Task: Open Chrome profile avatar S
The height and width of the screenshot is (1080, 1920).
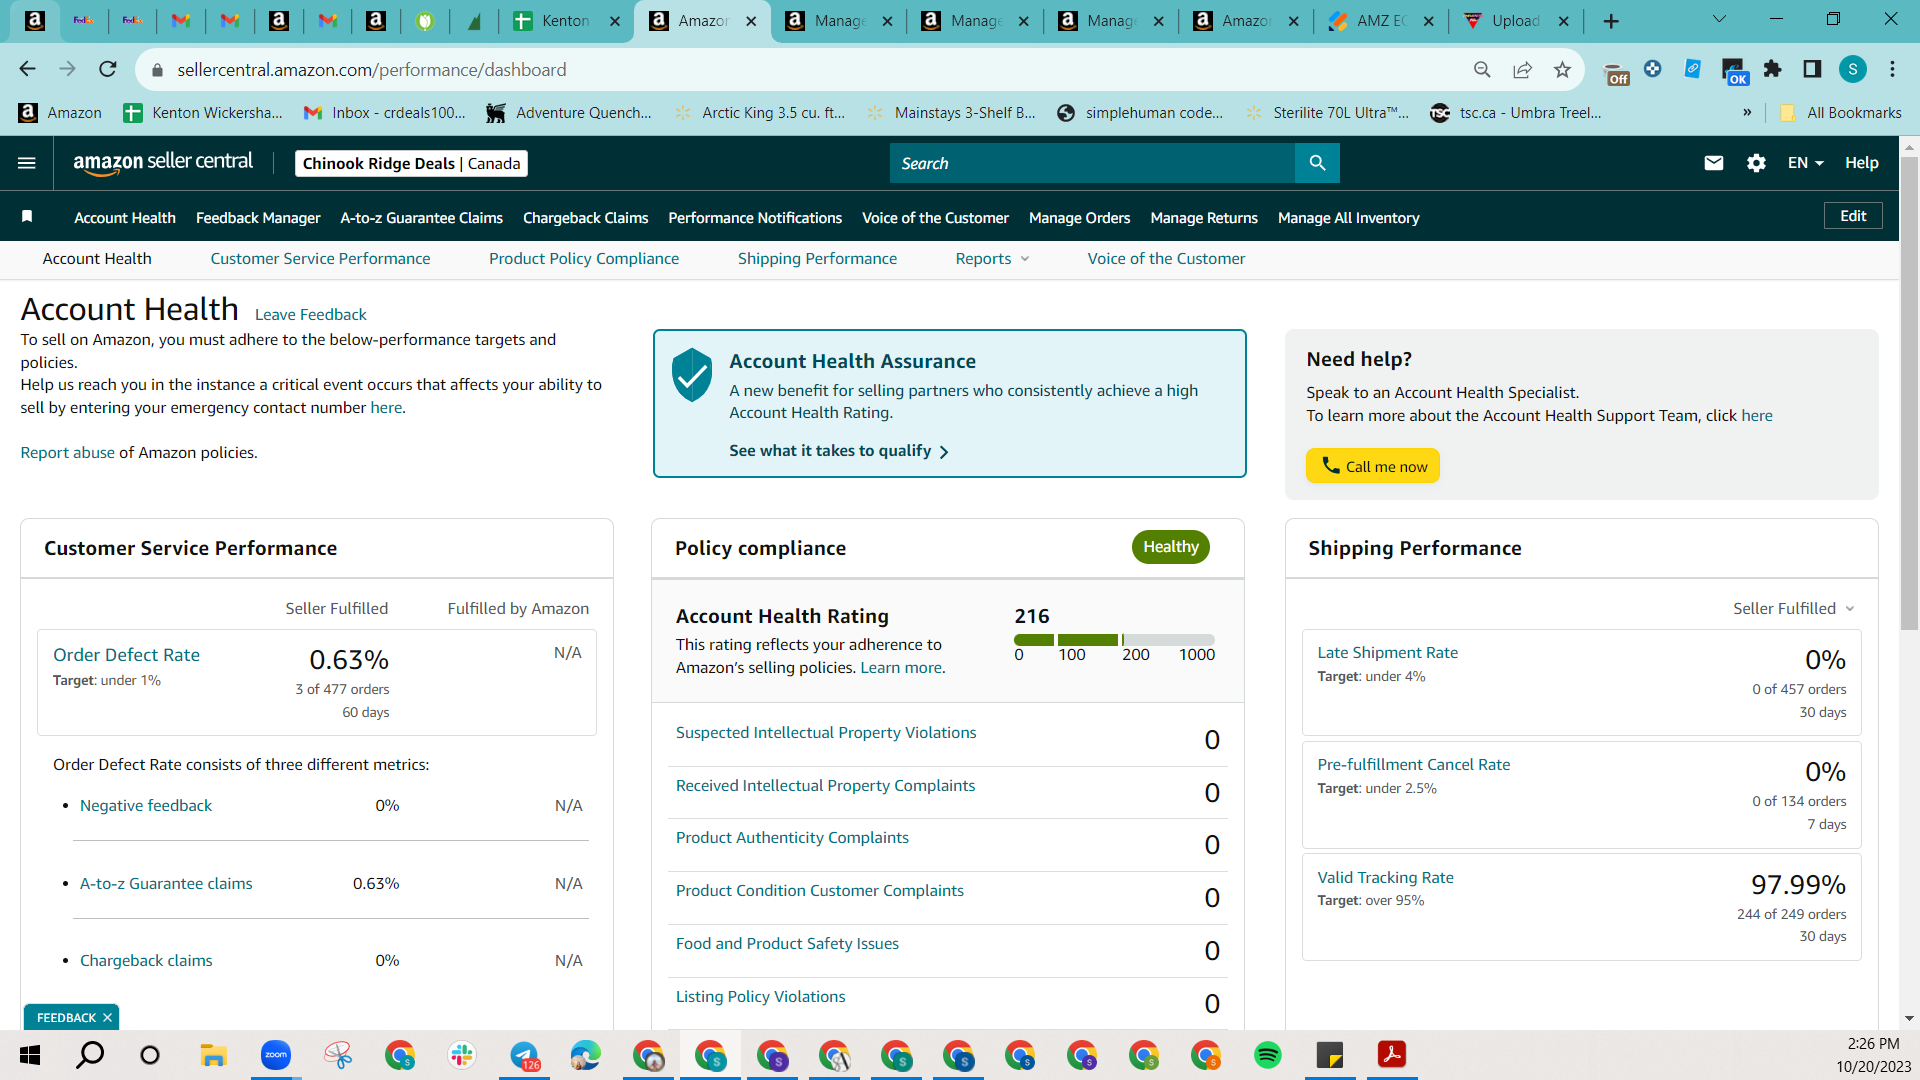Action: pos(1853,69)
